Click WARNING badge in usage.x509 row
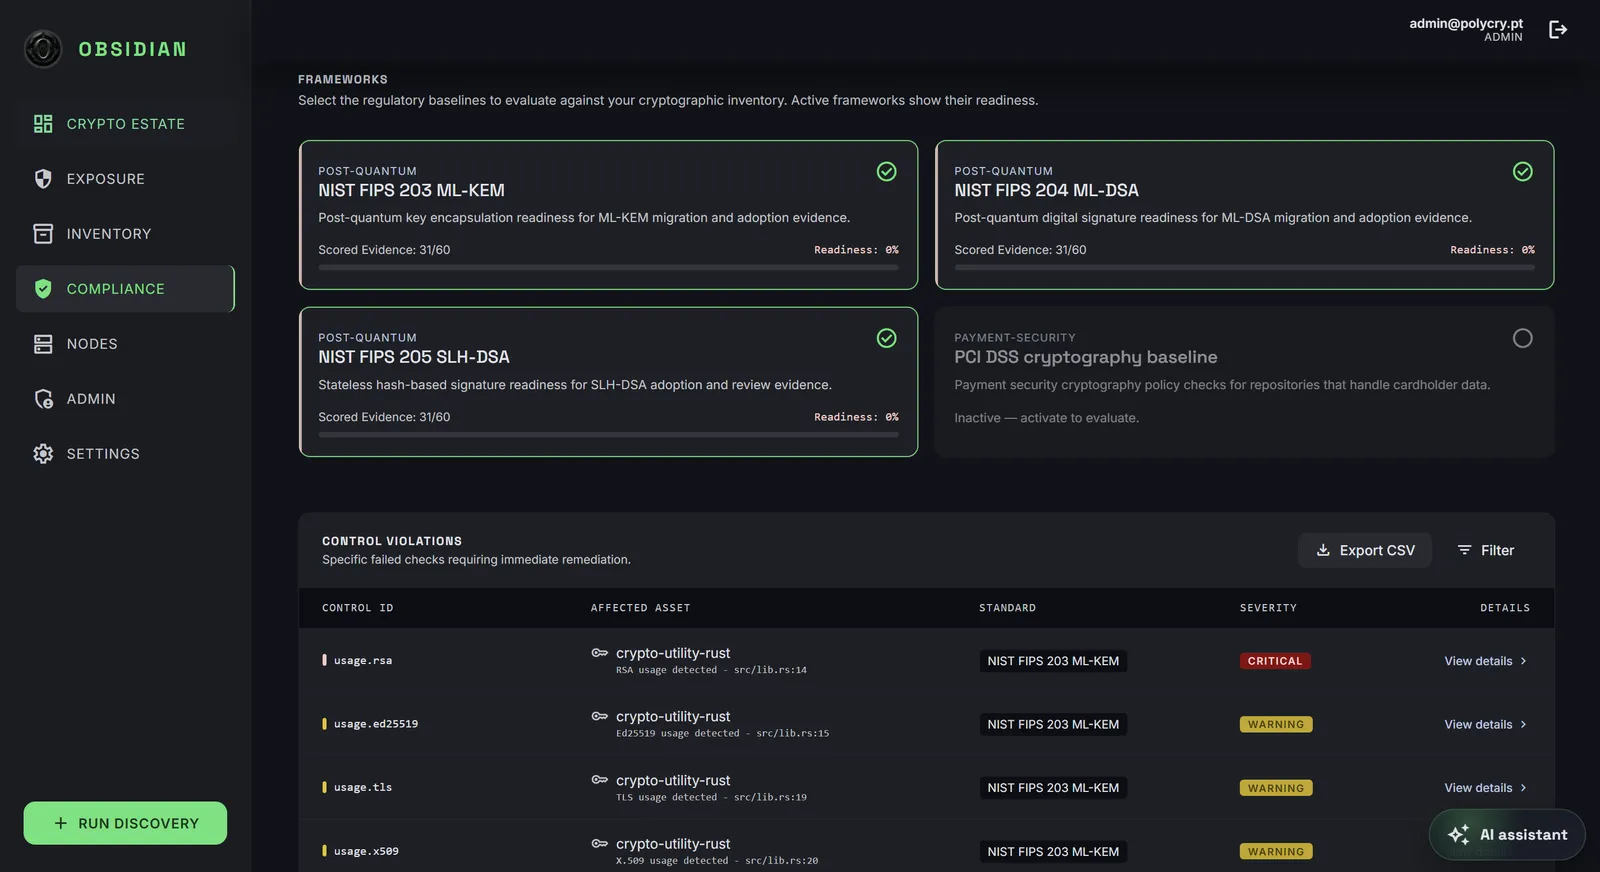The width and height of the screenshot is (1600, 872). pyautogui.click(x=1276, y=852)
